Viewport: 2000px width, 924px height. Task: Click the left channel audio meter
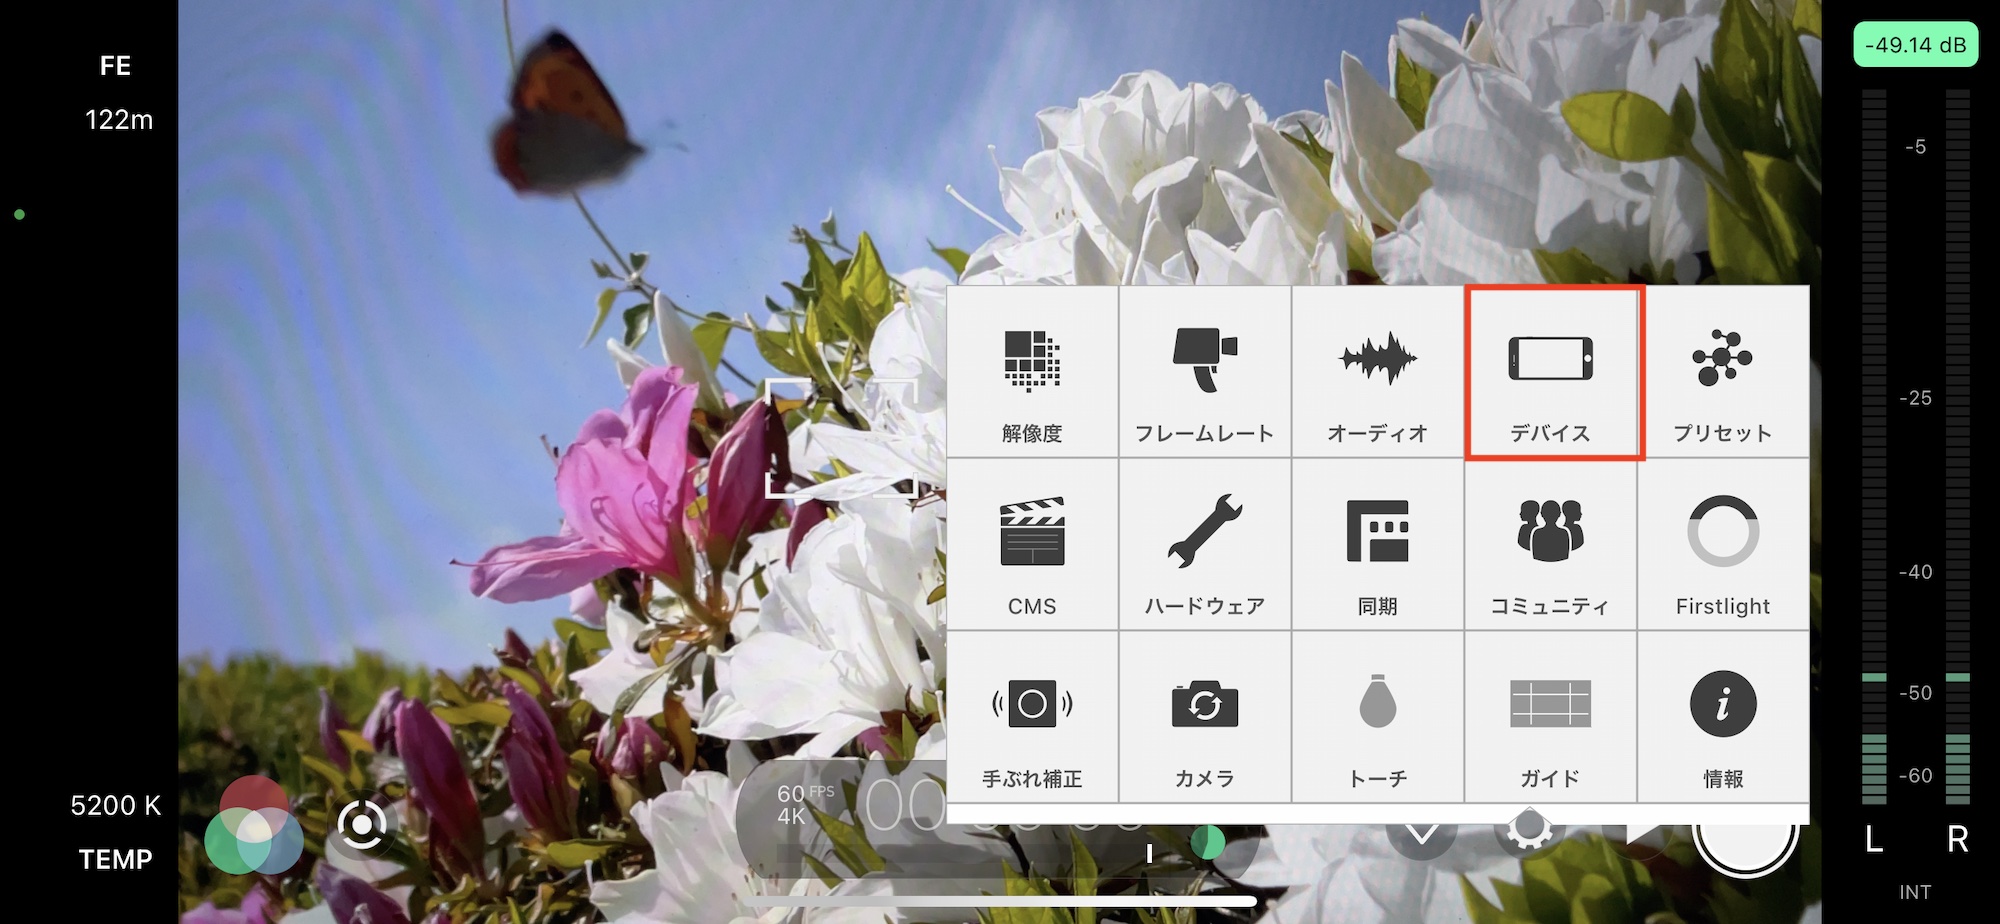click(1874, 446)
